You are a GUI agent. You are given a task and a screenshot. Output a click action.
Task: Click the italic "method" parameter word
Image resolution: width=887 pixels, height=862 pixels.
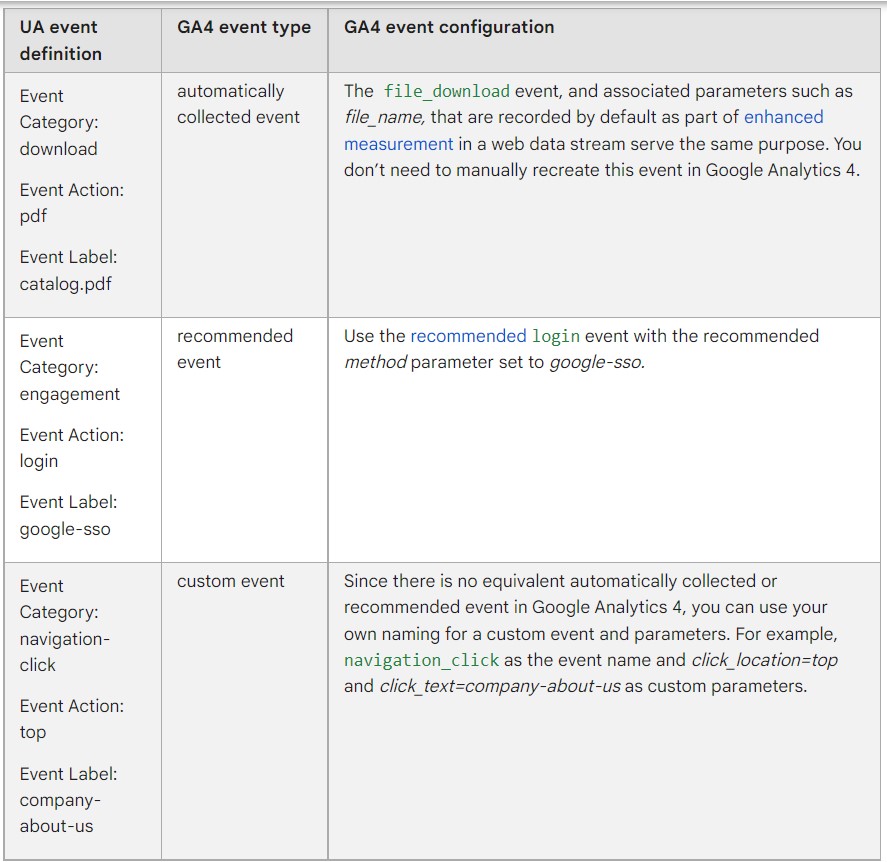point(375,362)
